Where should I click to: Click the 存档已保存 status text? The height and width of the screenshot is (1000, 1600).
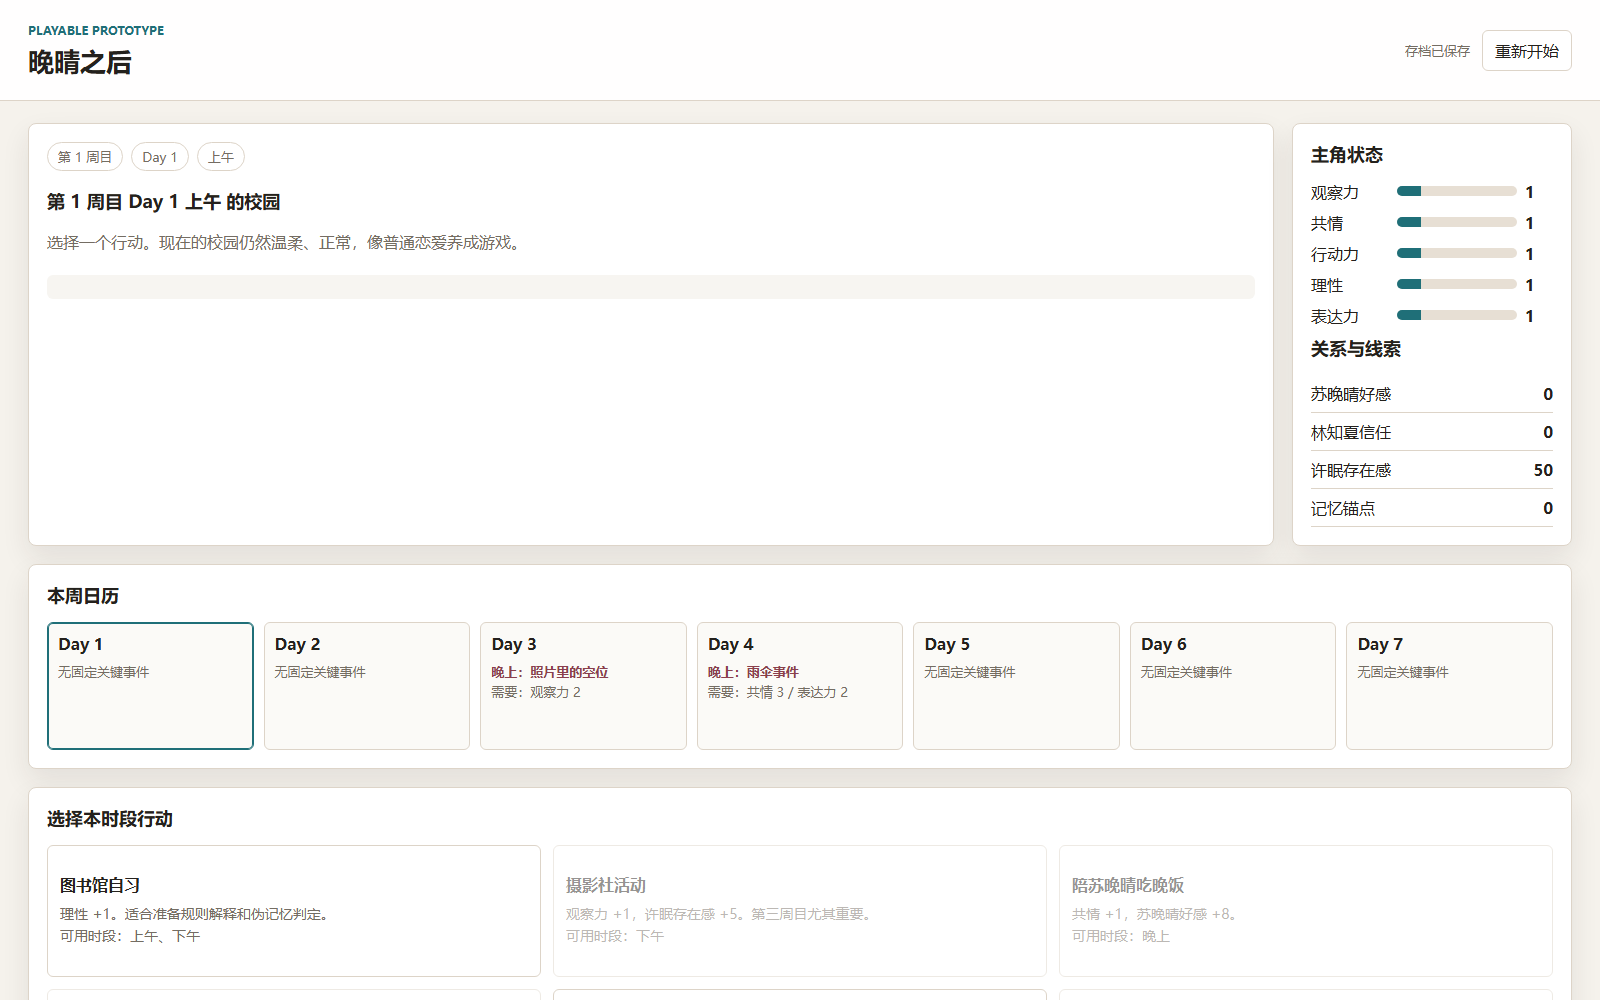point(1437,51)
